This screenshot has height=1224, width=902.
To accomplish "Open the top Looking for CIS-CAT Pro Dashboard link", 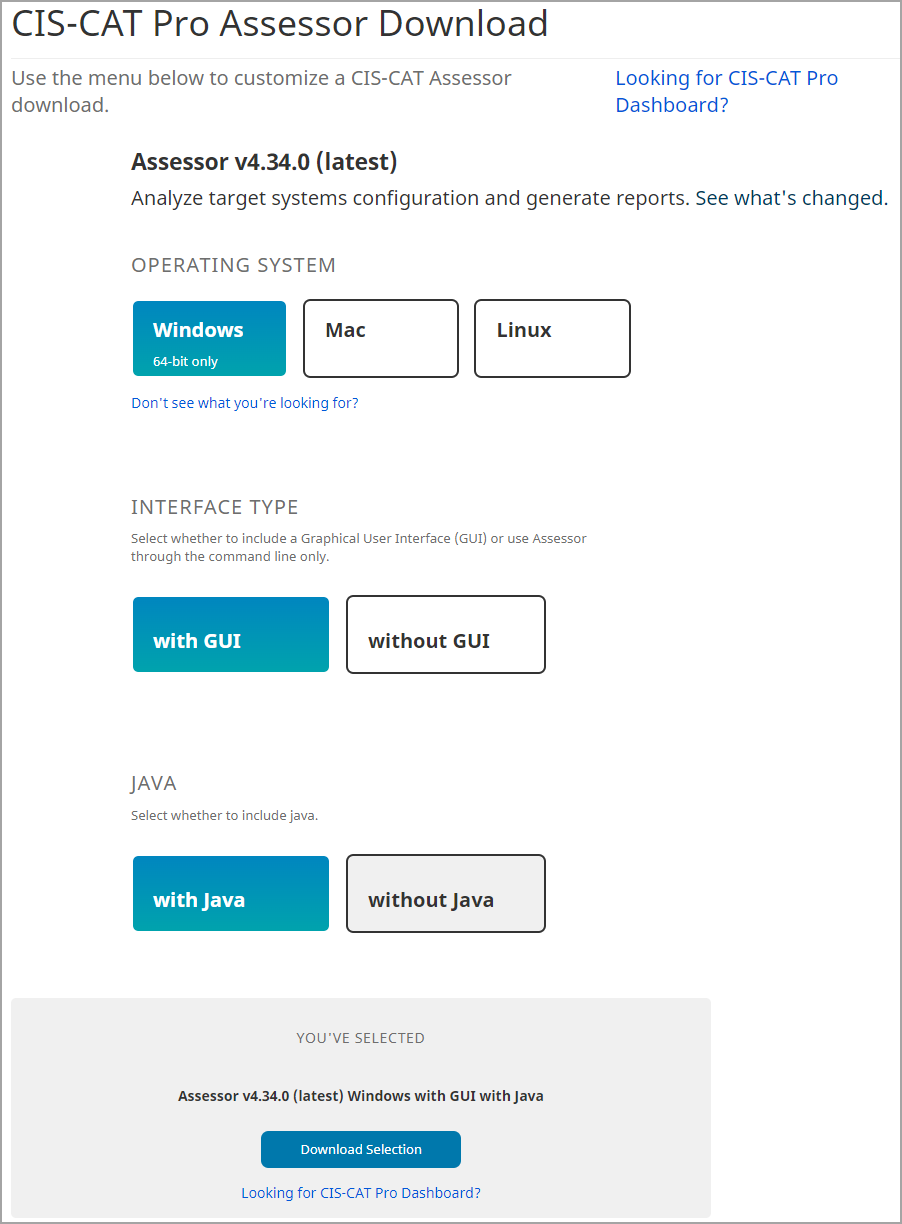I will pos(726,91).
